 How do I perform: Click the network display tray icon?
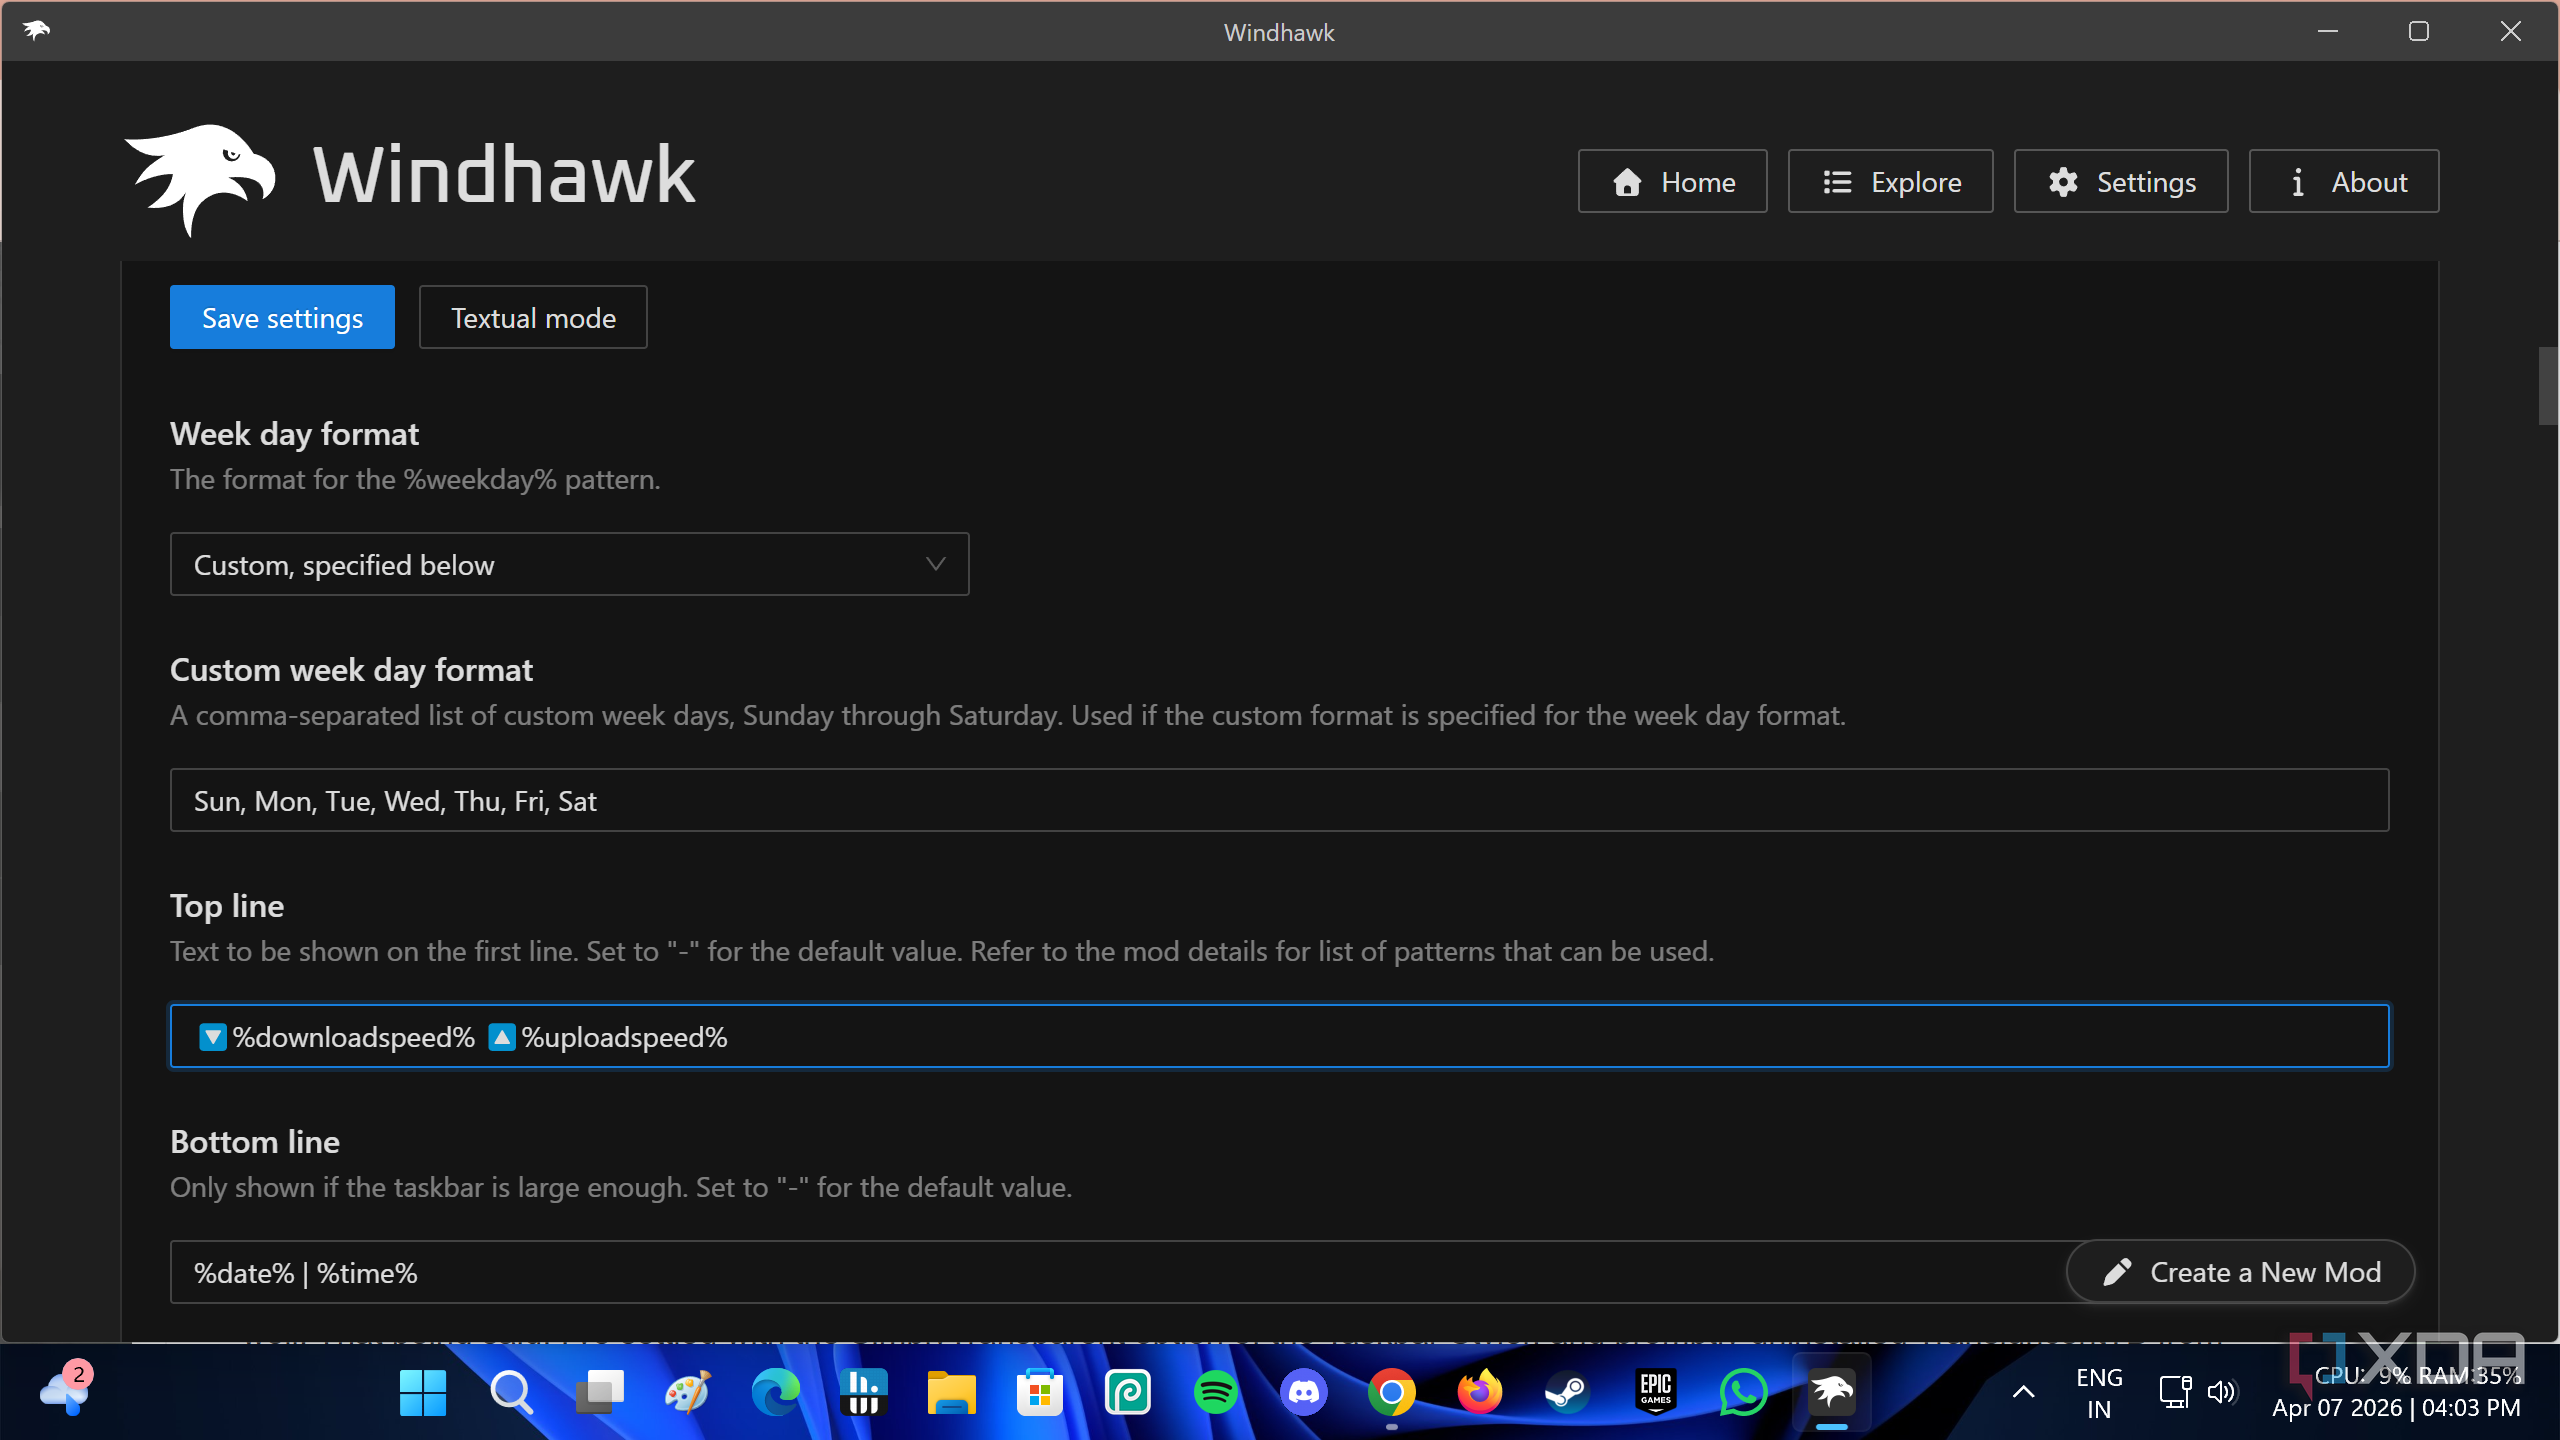coord(2175,1392)
